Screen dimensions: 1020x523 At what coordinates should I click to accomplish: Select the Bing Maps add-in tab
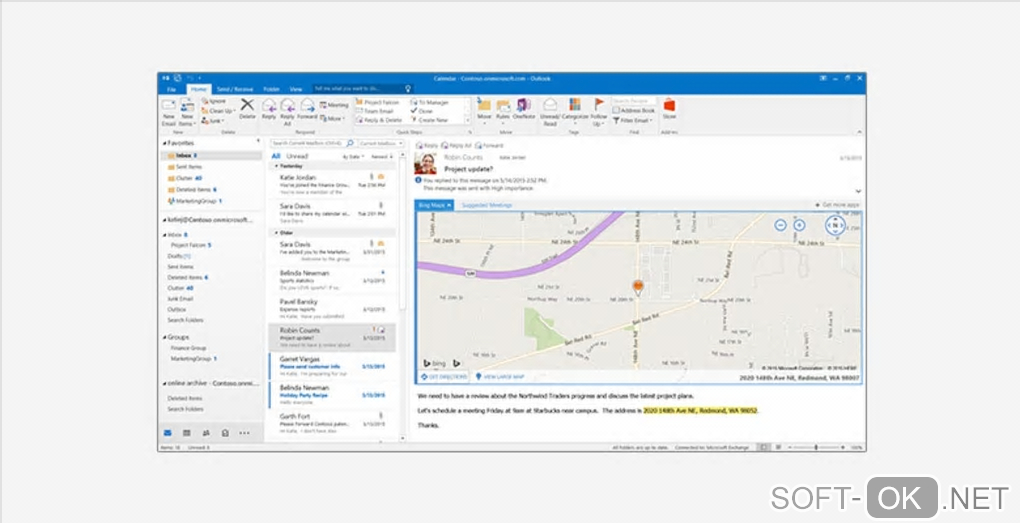pos(434,205)
